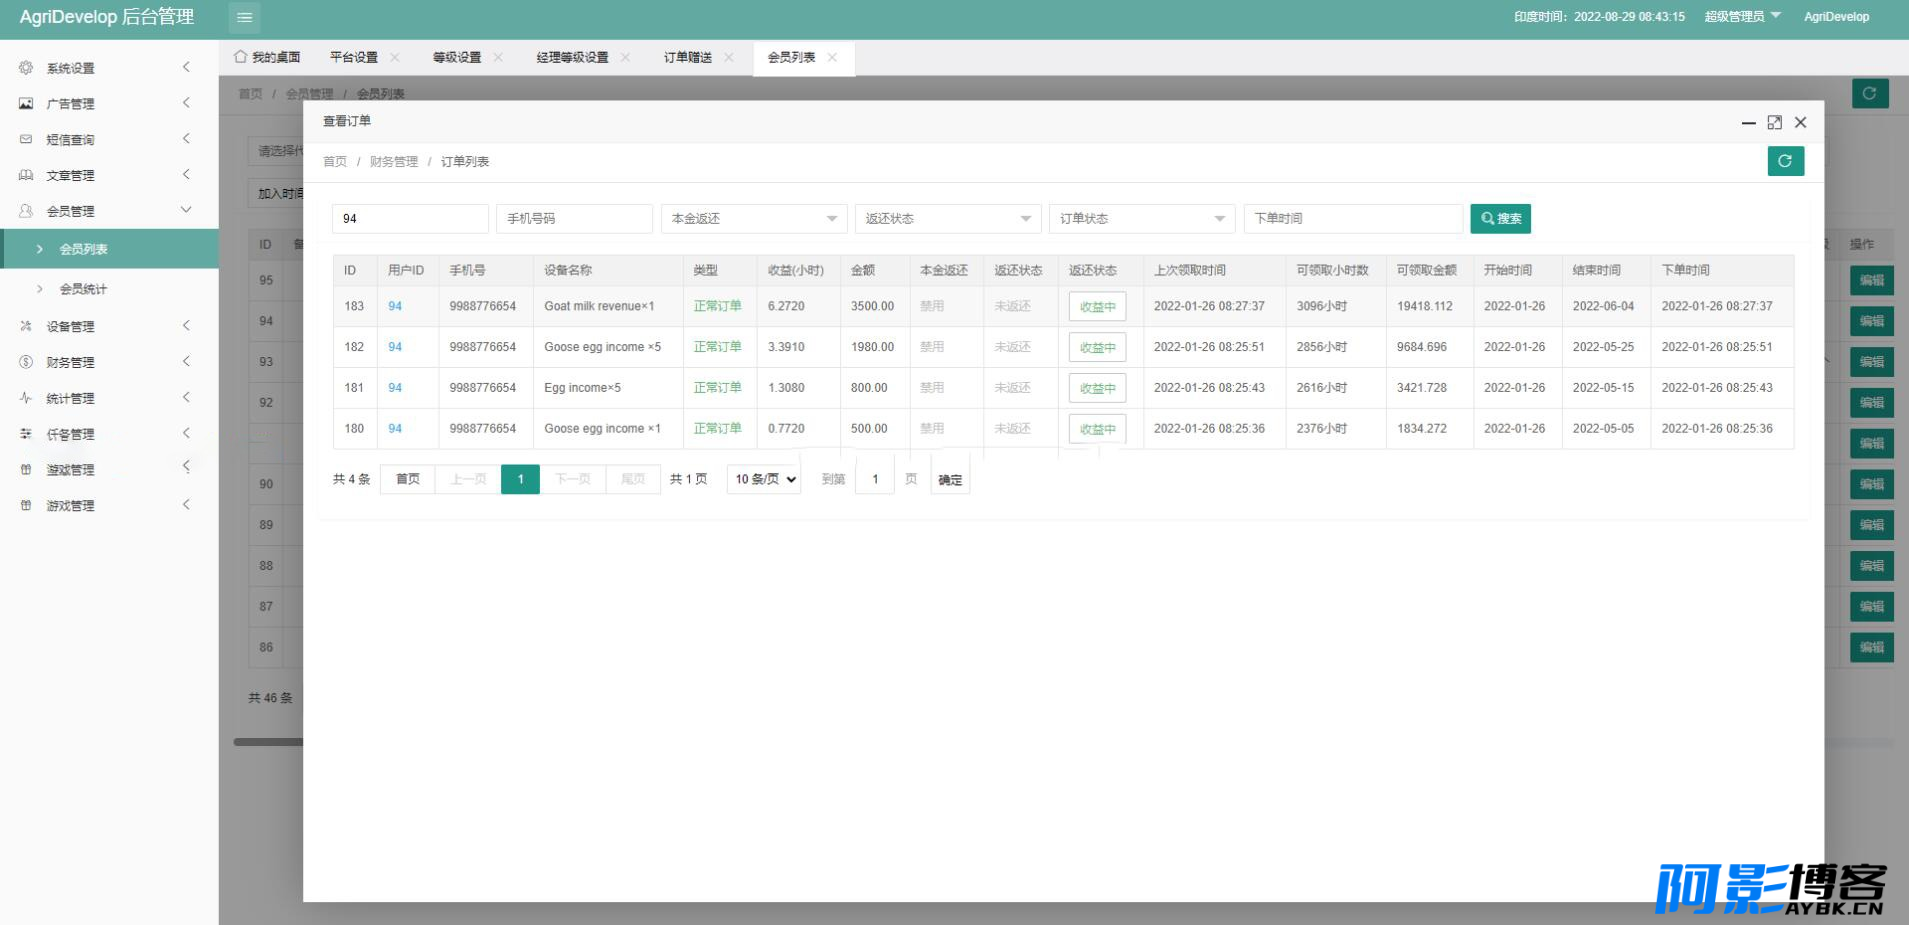
Task: Focus the 手机号码 input field
Action: click(x=574, y=218)
